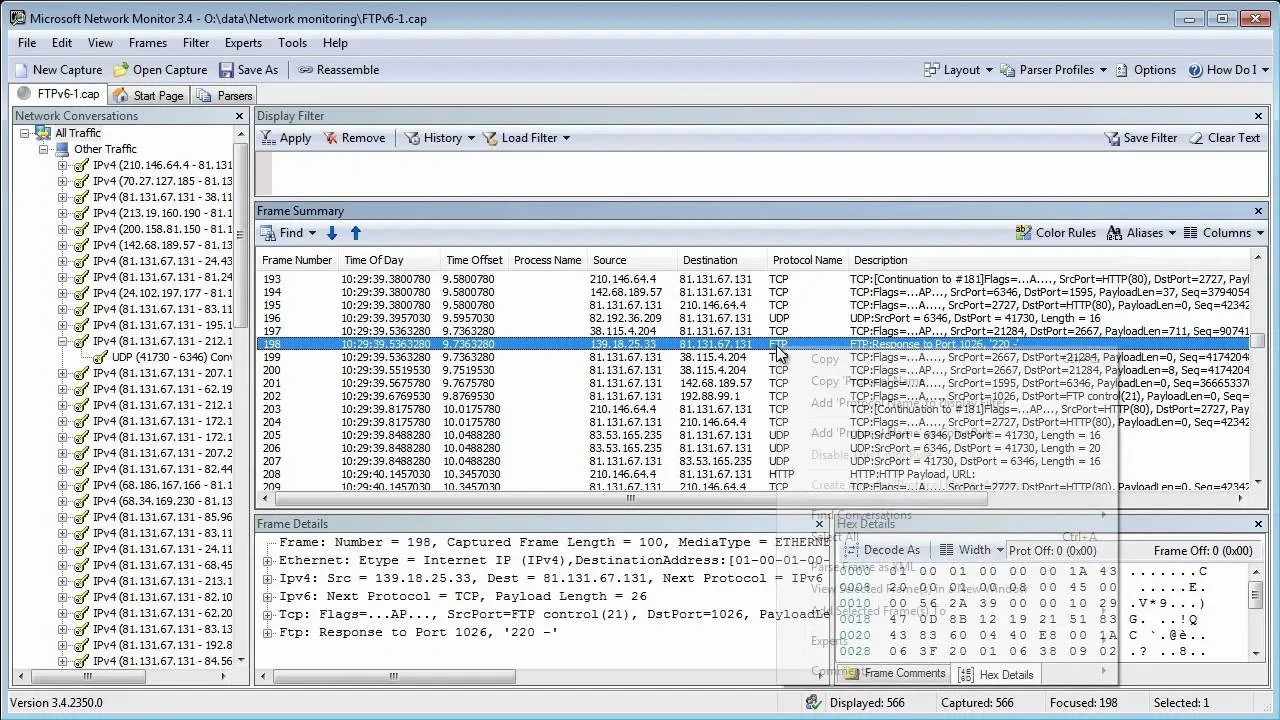Open the Aliases dropdown
This screenshot has height=720, width=1280.
click(x=1142, y=233)
